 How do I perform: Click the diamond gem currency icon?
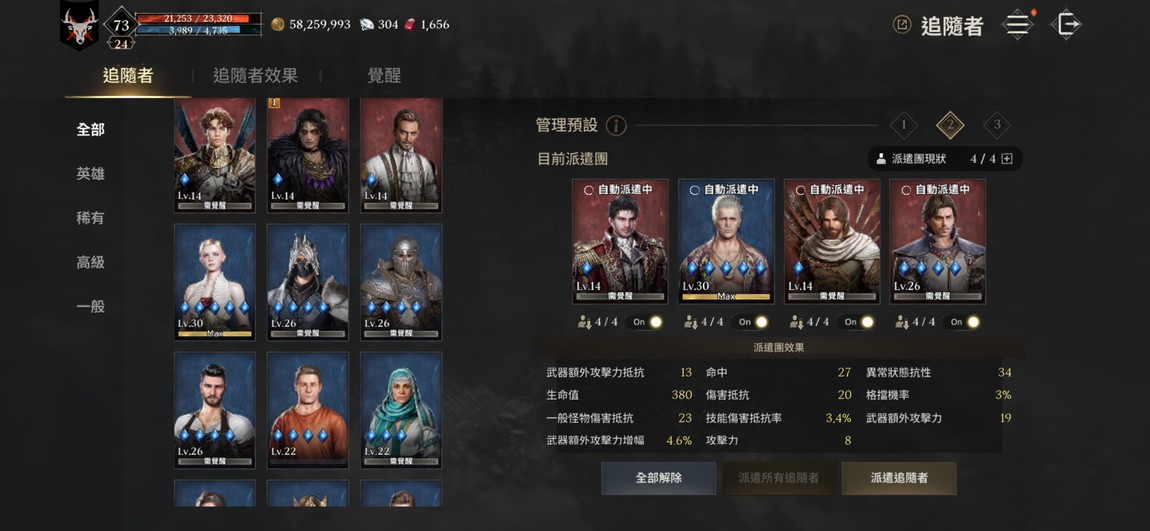click(367, 24)
